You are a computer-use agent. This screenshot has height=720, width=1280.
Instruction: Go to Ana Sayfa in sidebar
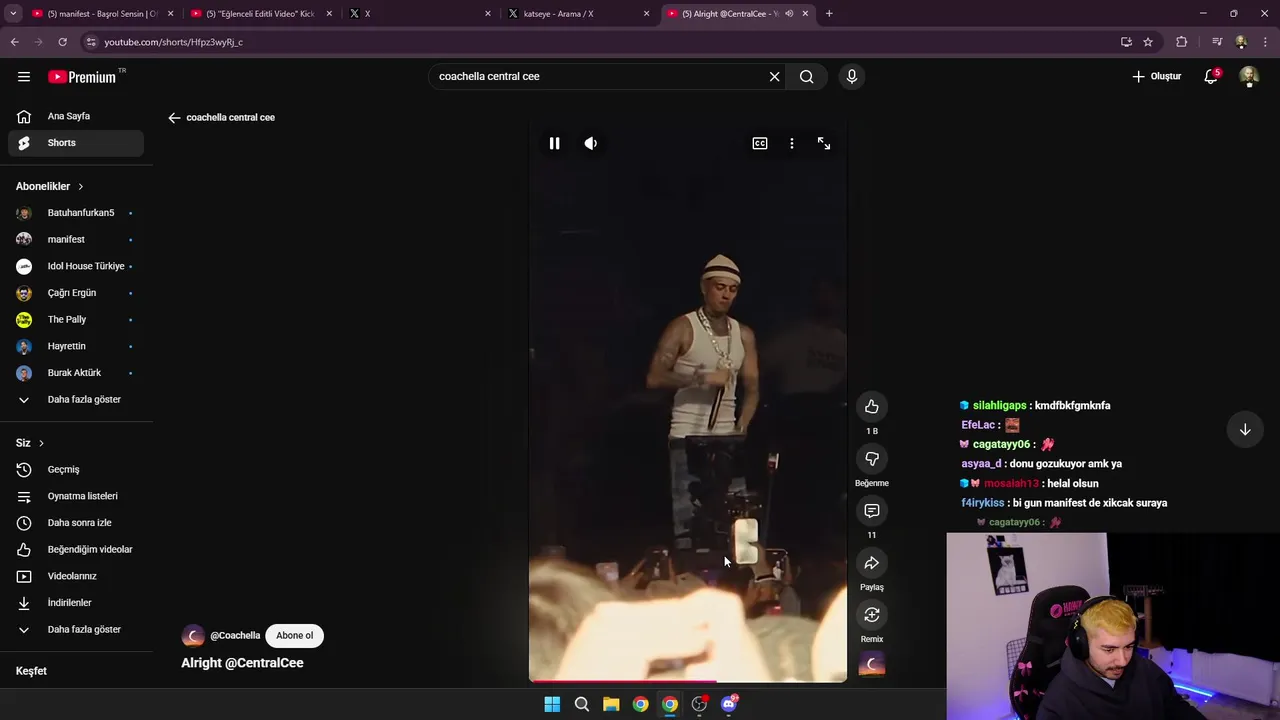76,116
